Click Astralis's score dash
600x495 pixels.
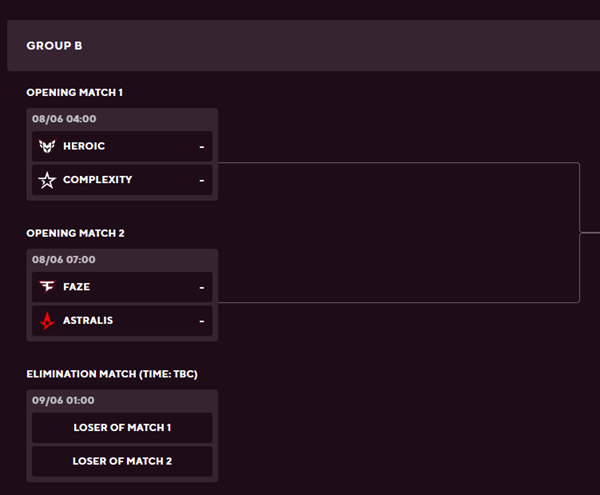202,321
